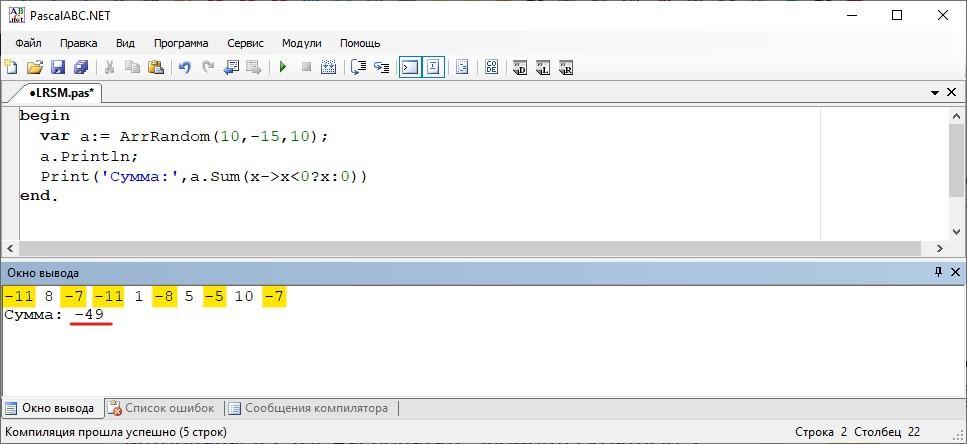The width and height of the screenshot is (967, 444).
Task: Expand the open documents list arrow
Action: coord(935,92)
